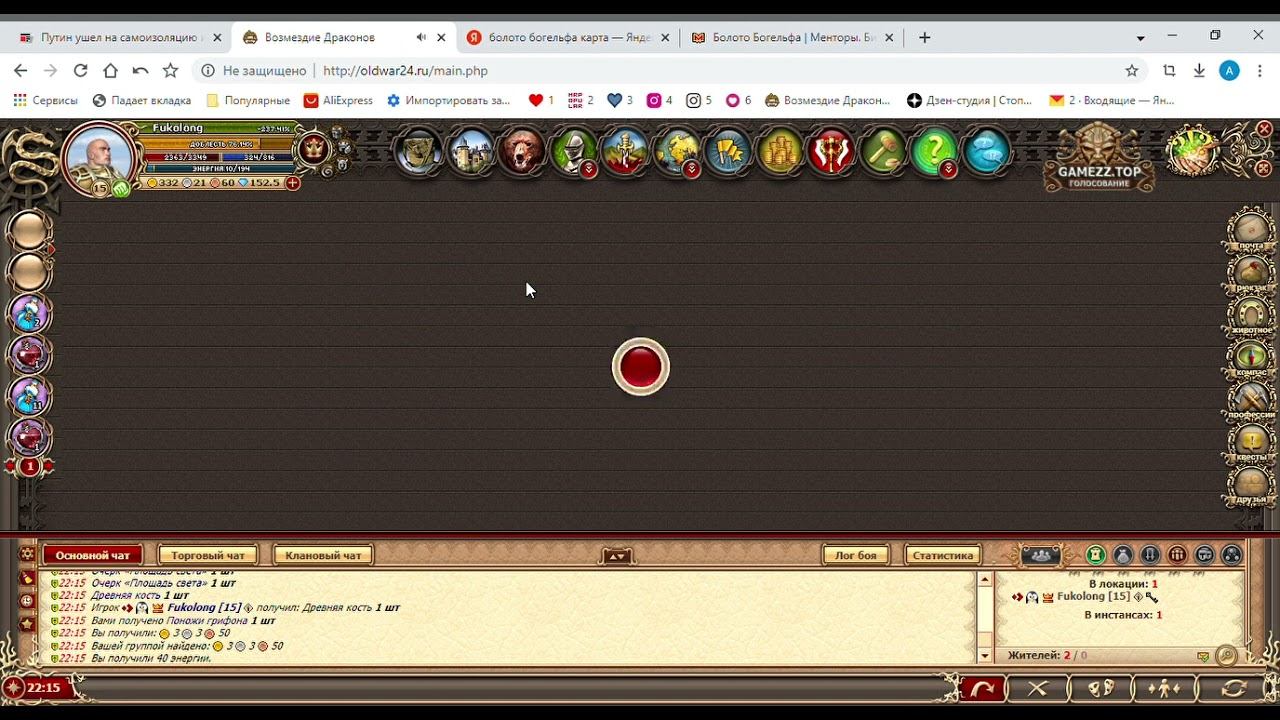Open the bear bestiary icon in top menu

(522, 152)
